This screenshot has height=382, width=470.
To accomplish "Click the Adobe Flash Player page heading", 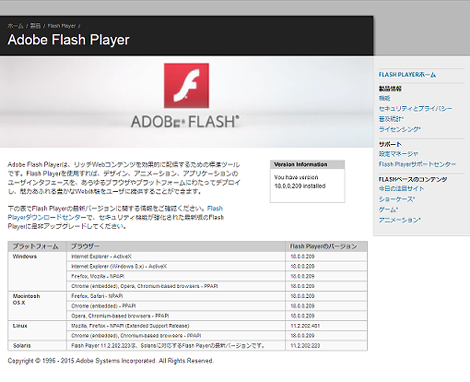I will click(x=68, y=40).
